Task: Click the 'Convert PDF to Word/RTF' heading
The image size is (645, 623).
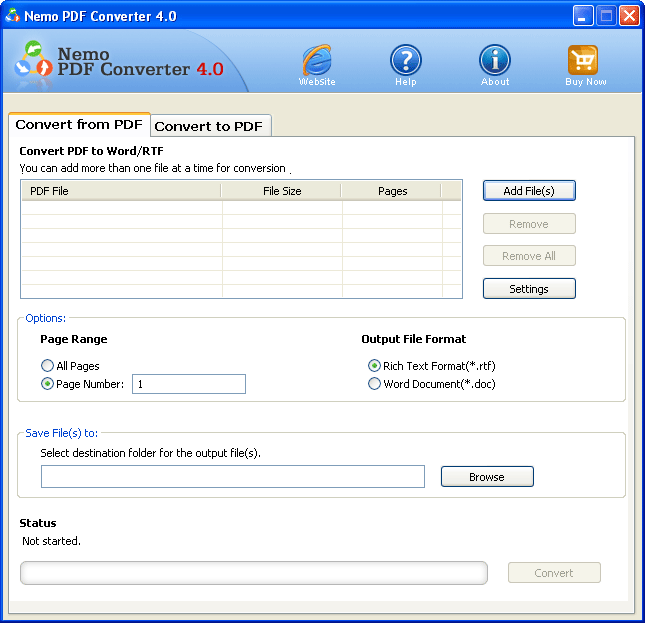Action: coord(91,151)
